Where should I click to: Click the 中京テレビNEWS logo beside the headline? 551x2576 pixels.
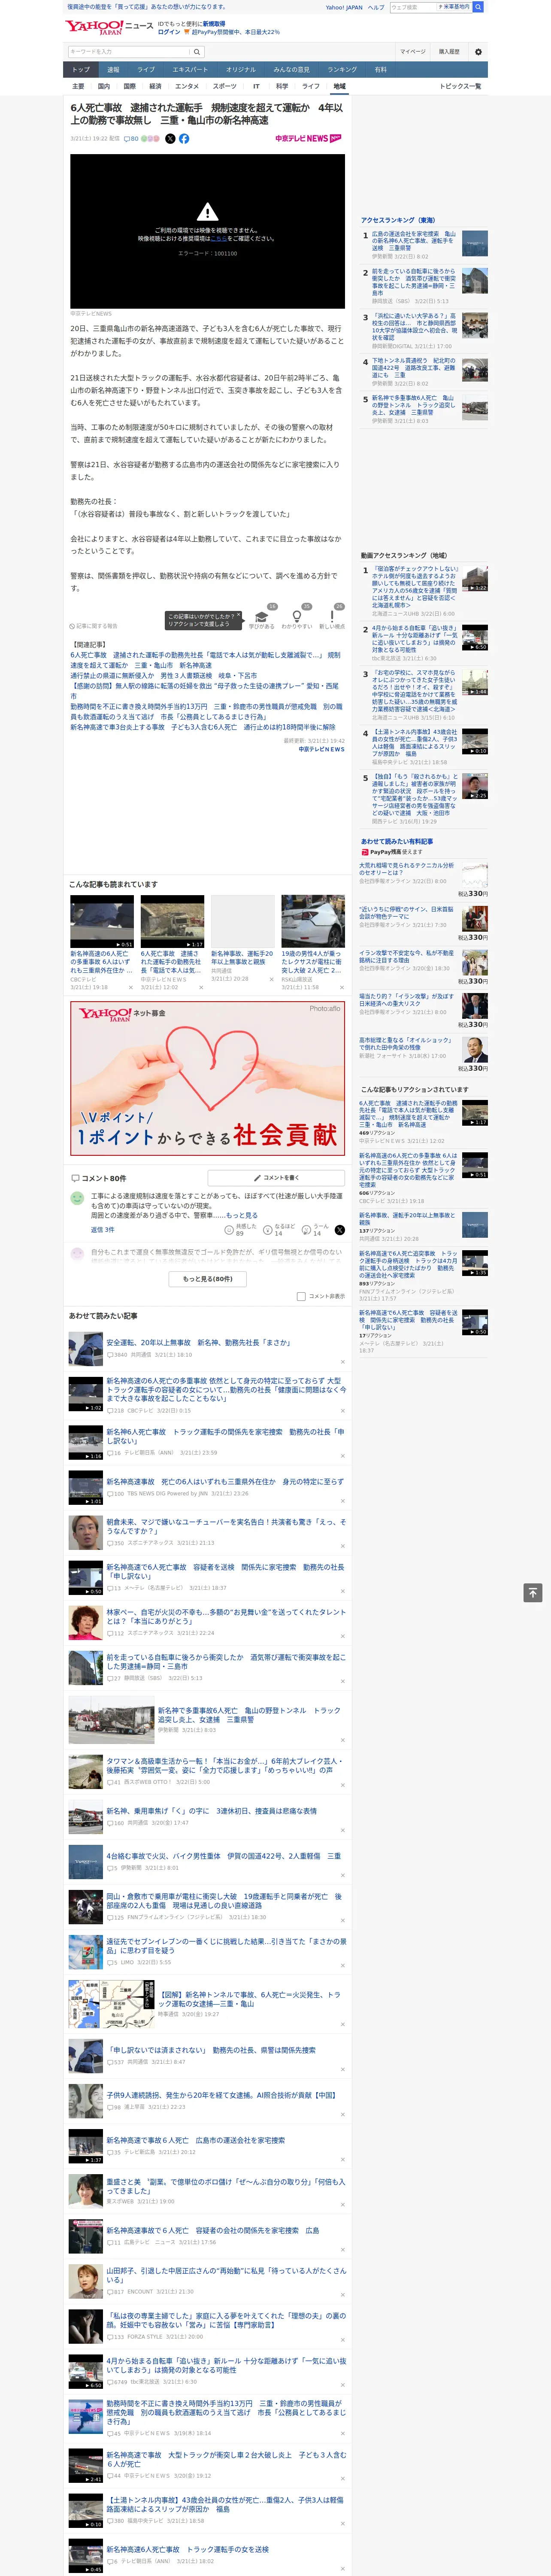click(309, 139)
